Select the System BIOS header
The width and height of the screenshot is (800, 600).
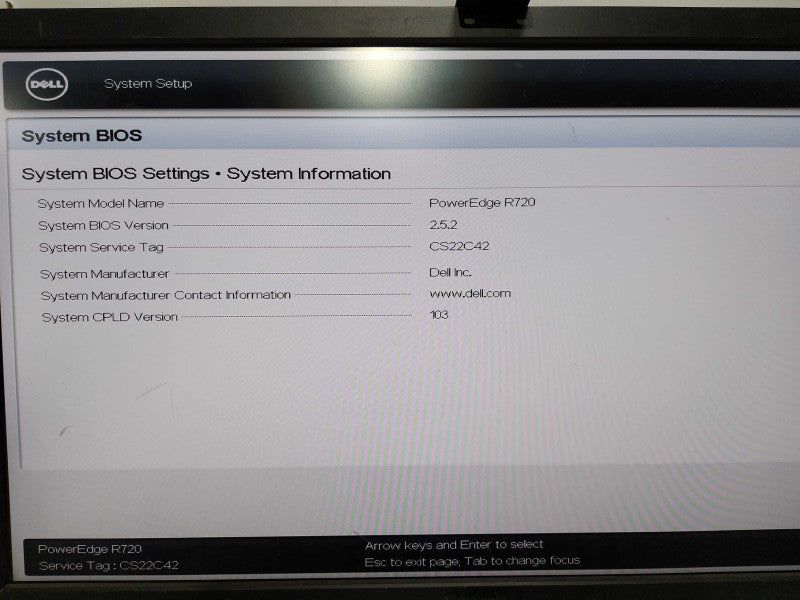82,136
